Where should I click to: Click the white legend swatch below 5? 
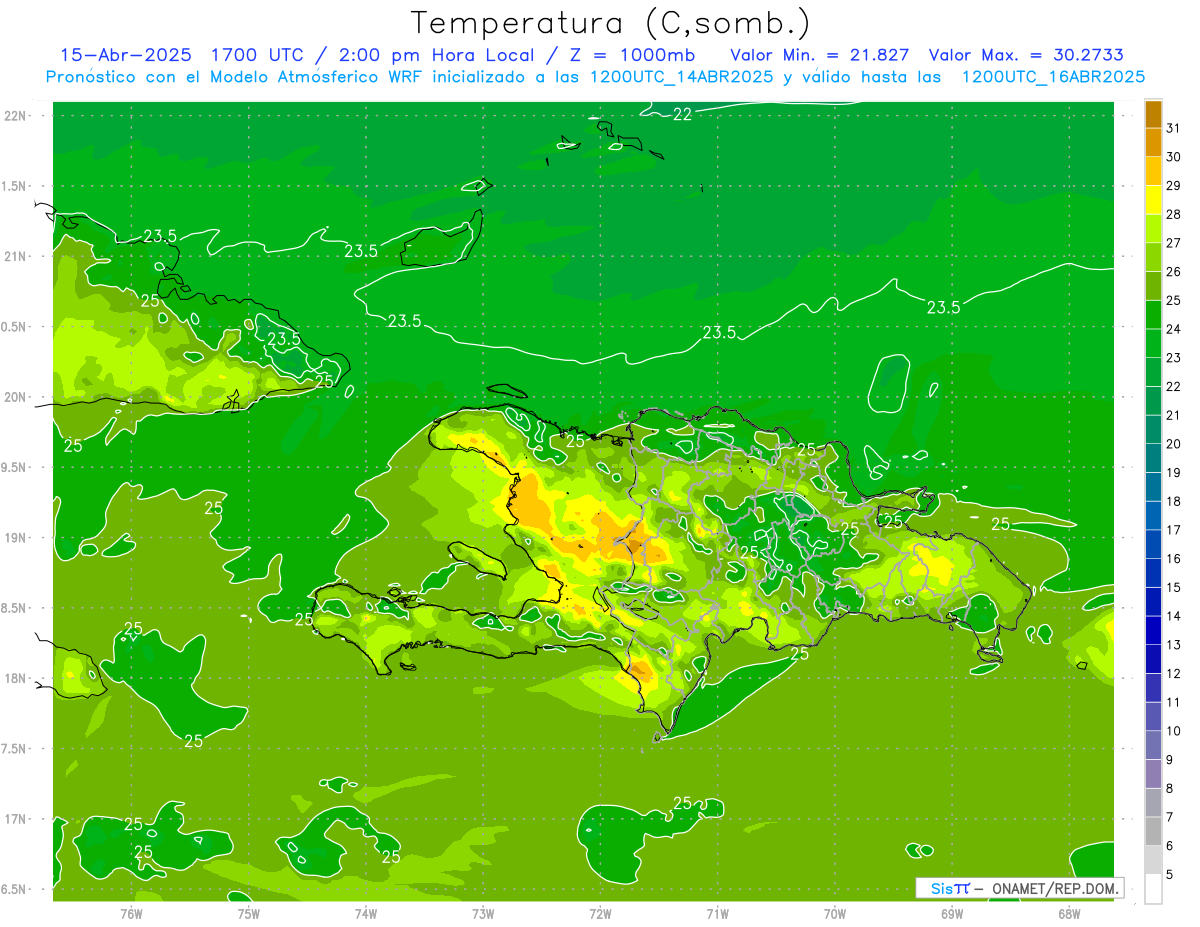pos(1153,889)
